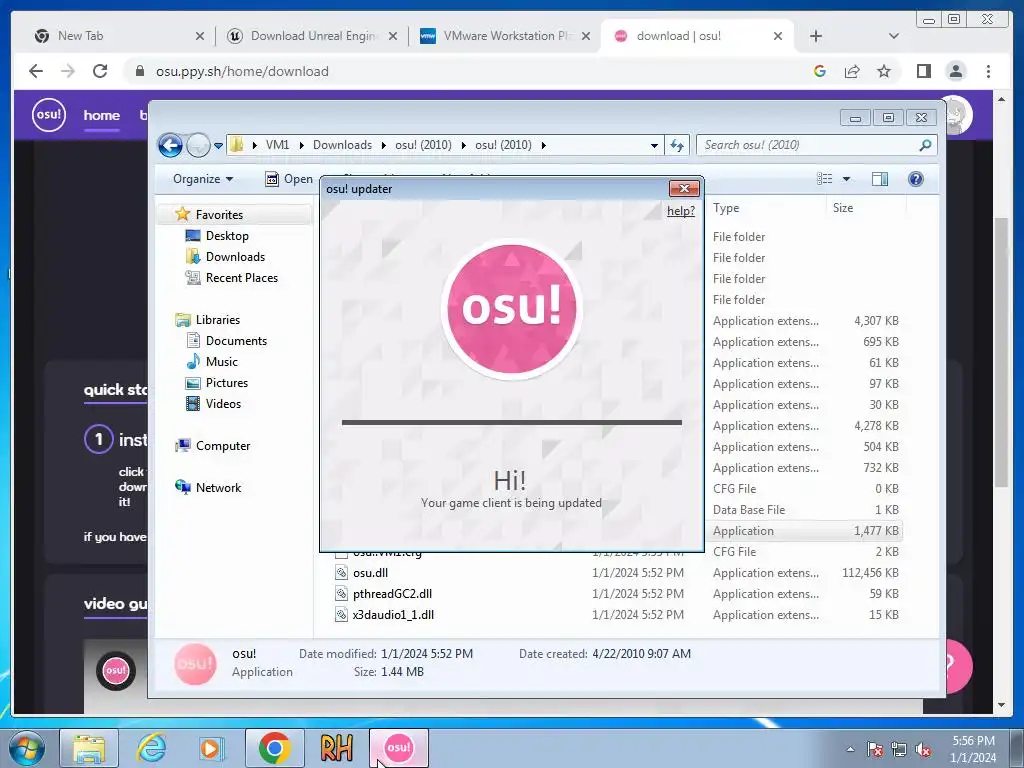Open the Windows Start button
1024x768 pixels.
point(27,748)
